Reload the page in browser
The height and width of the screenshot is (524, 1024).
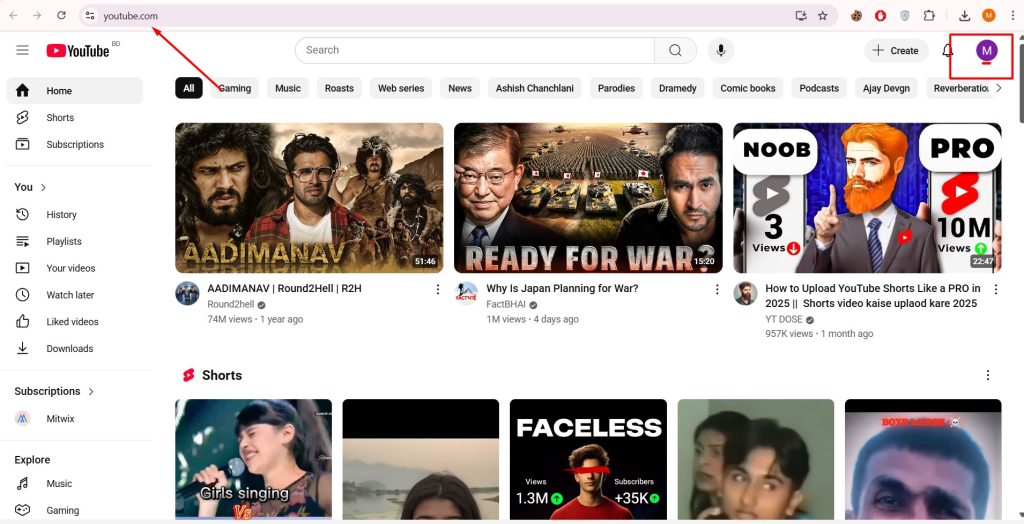click(x=61, y=16)
